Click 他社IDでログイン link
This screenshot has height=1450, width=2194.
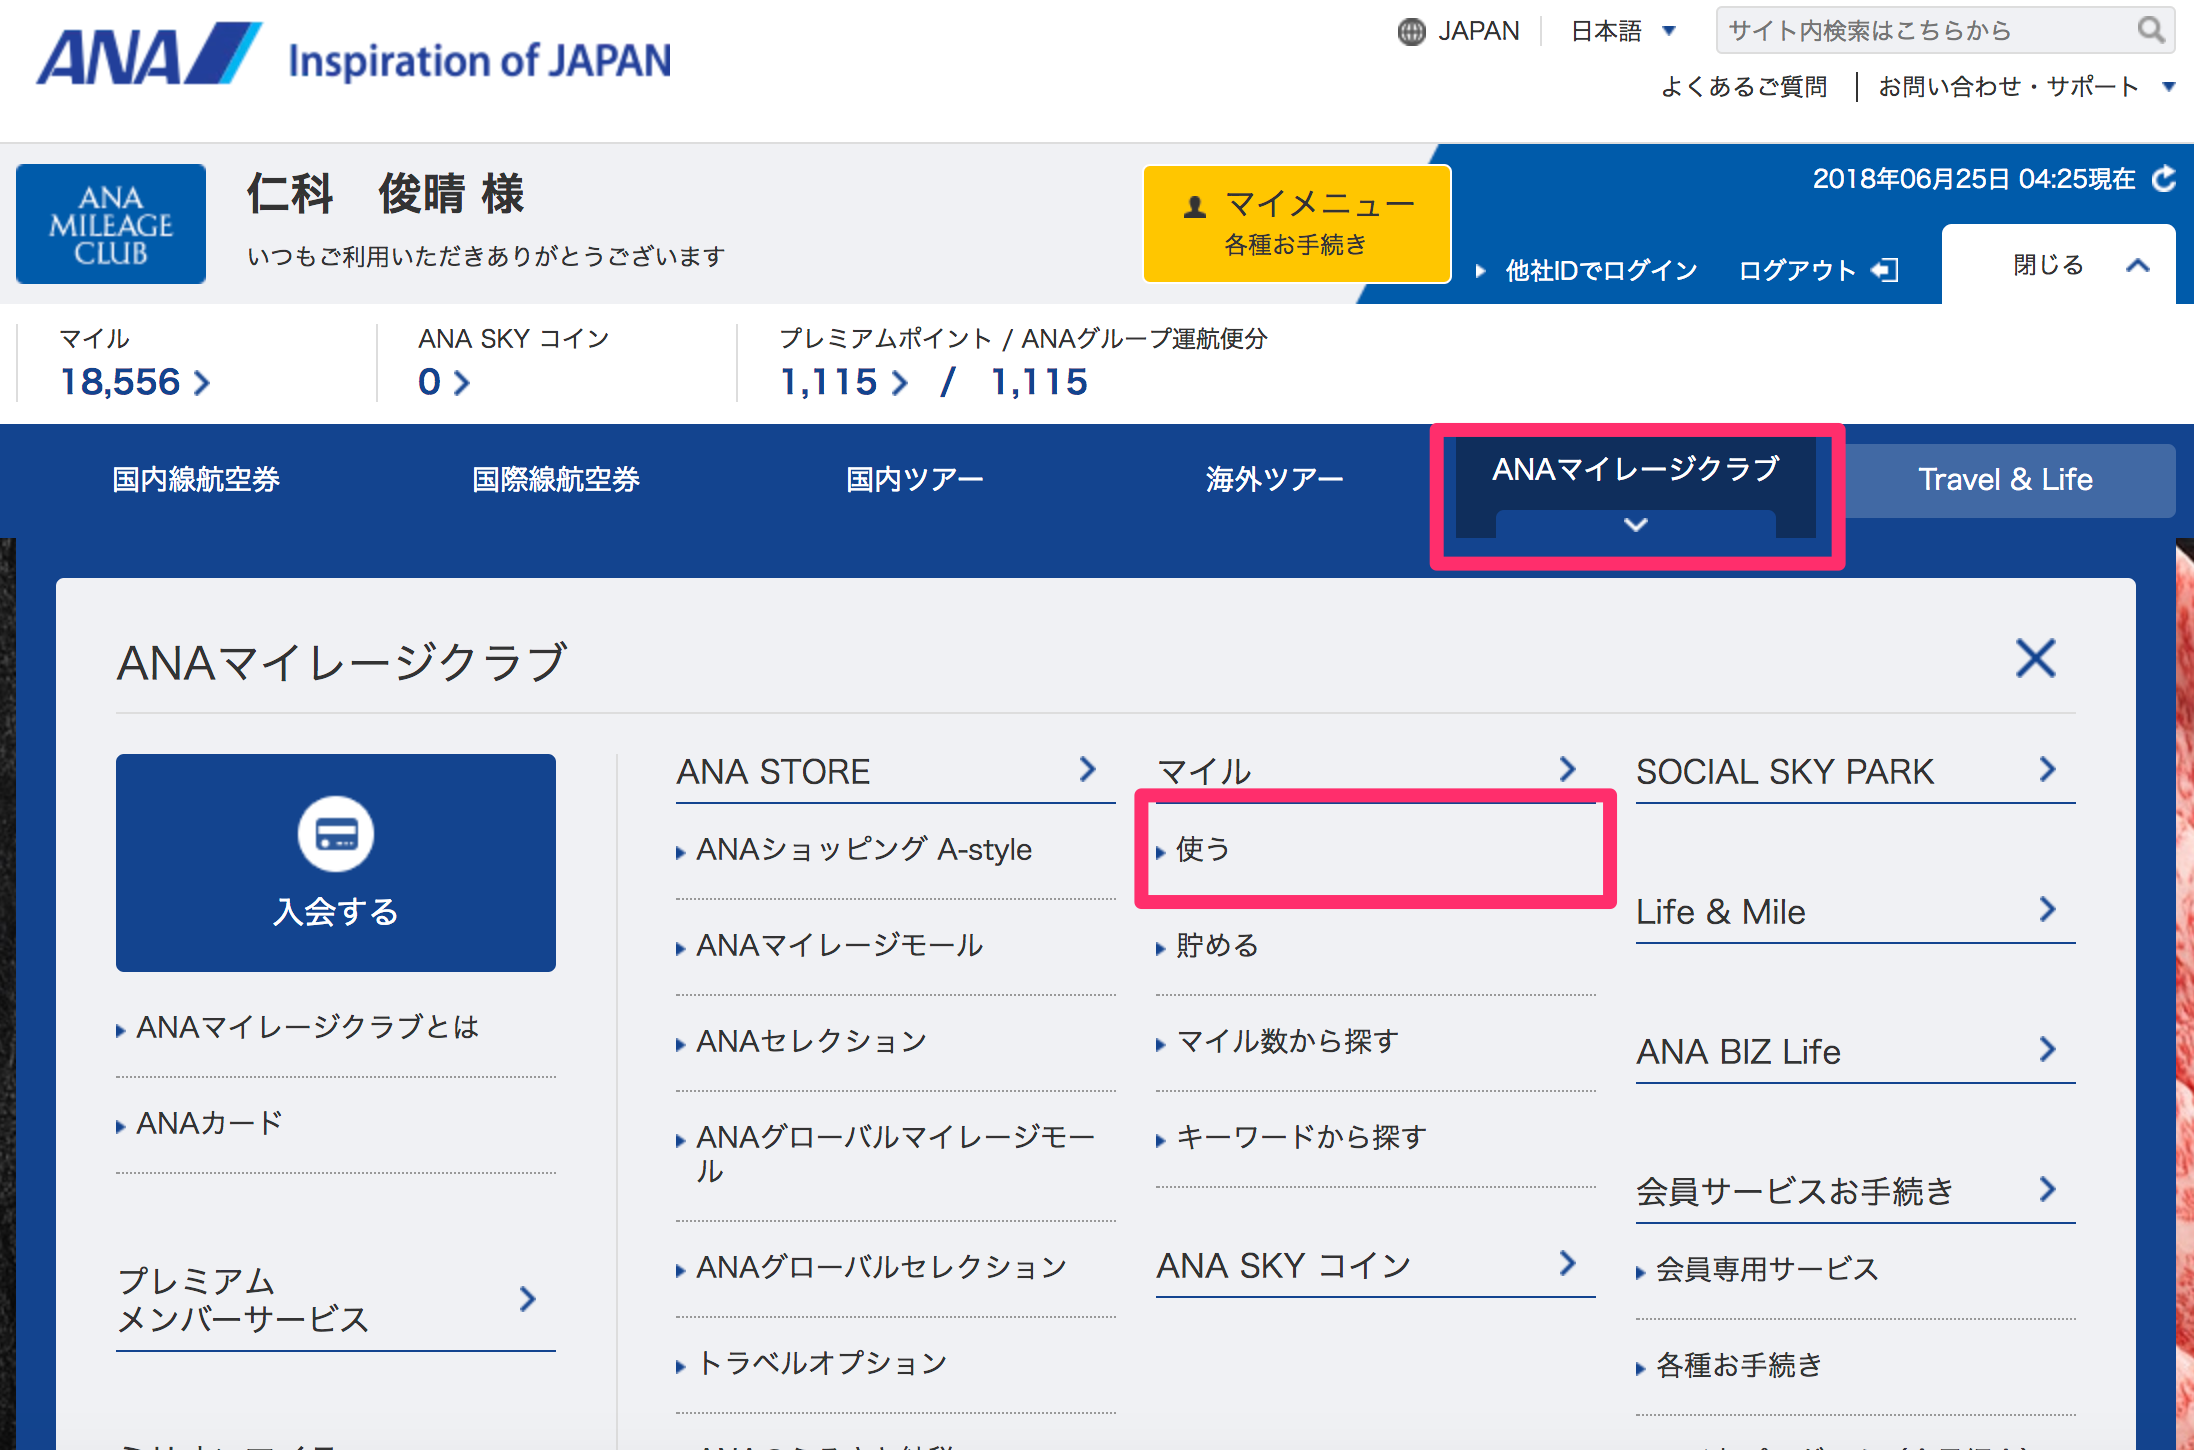(1600, 270)
